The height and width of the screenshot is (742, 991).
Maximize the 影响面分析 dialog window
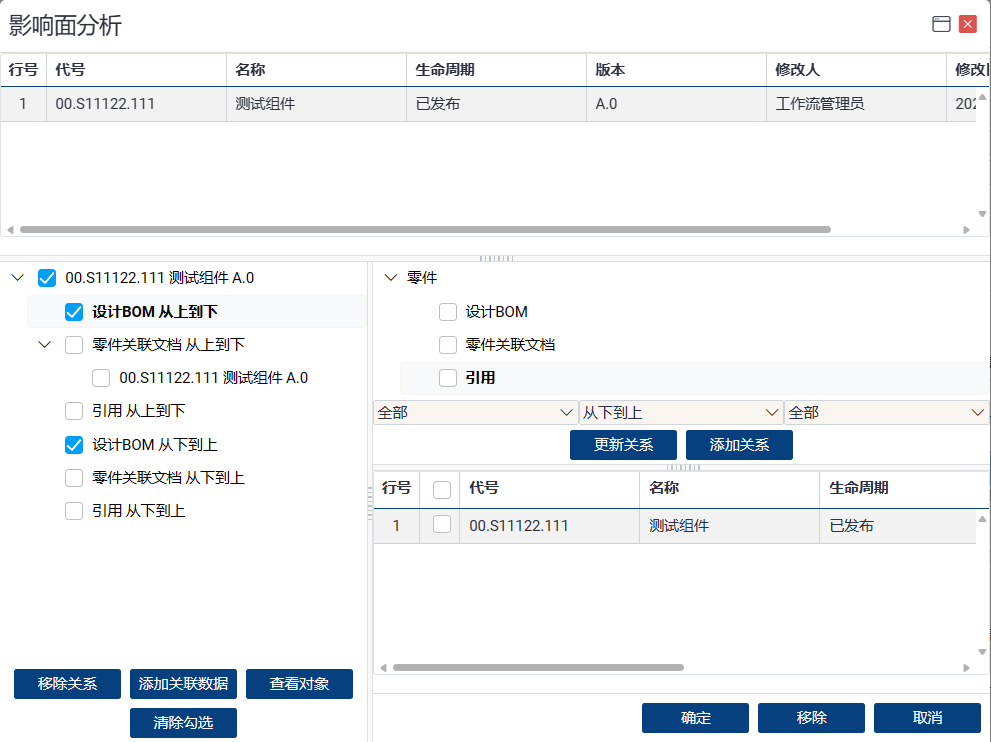tap(941, 25)
